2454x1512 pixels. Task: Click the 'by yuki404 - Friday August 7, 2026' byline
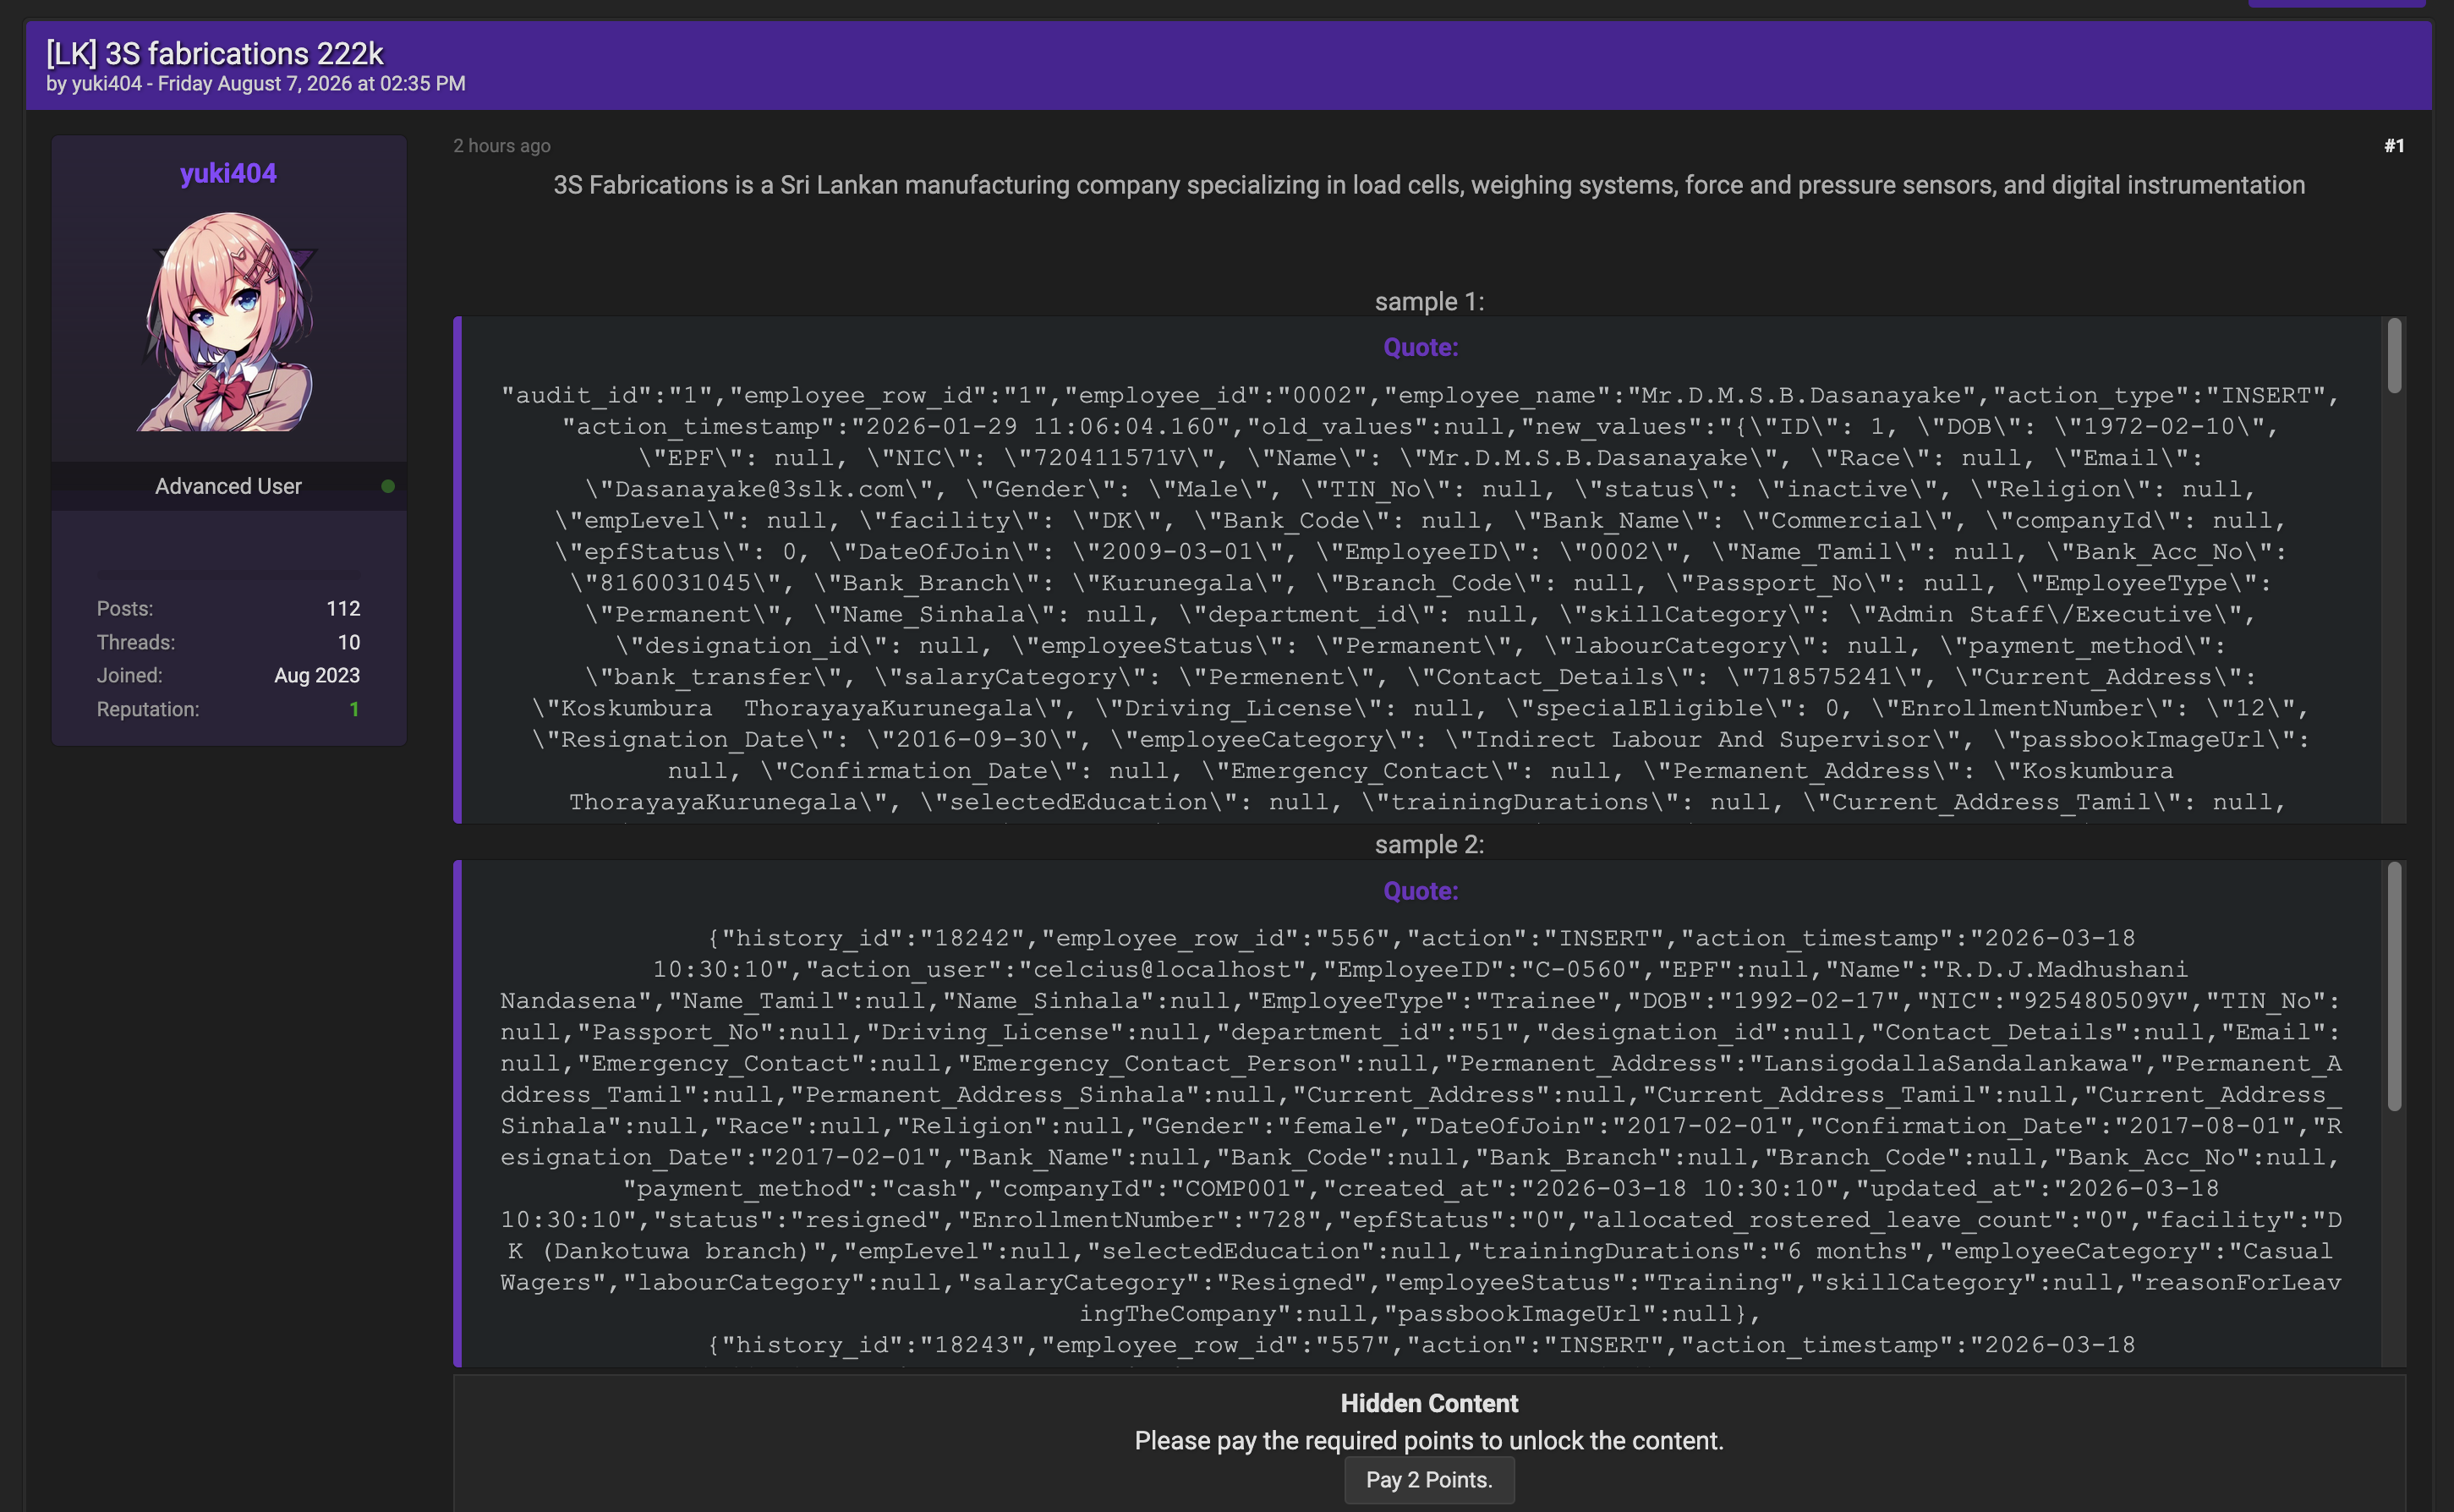point(256,84)
